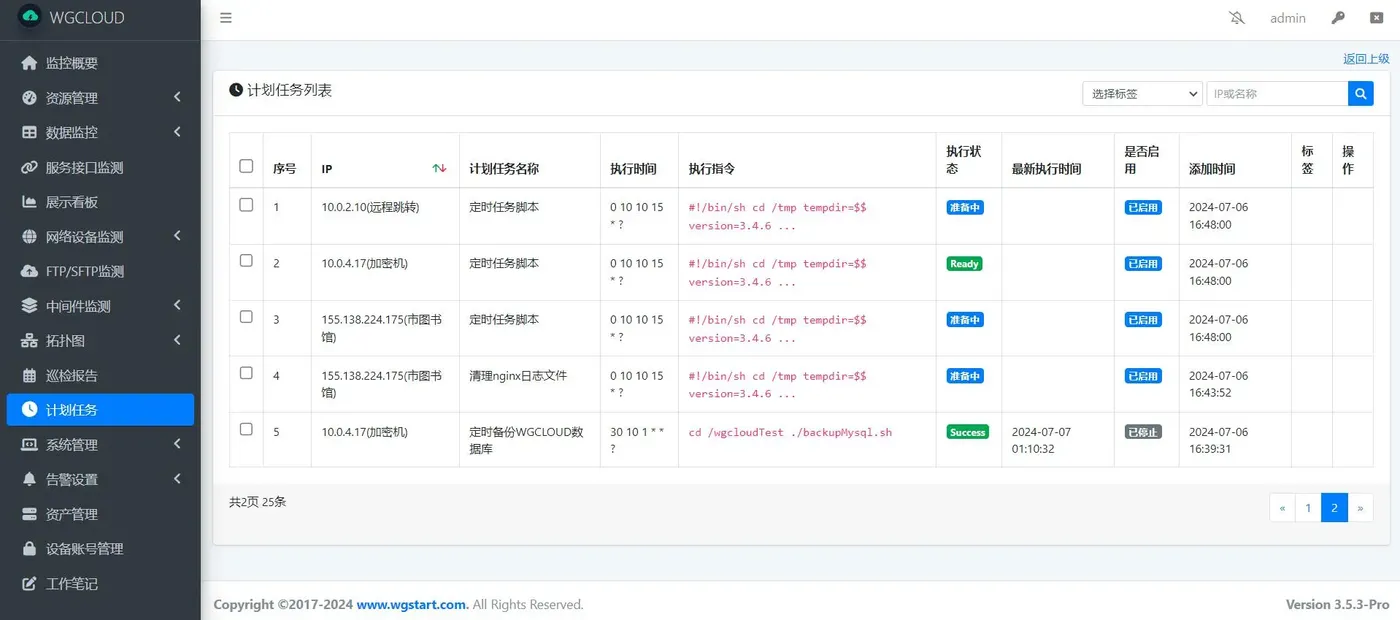Image resolution: width=1400 pixels, height=620 pixels.
Task: Select the checkbox for row 5
Action: point(246,429)
